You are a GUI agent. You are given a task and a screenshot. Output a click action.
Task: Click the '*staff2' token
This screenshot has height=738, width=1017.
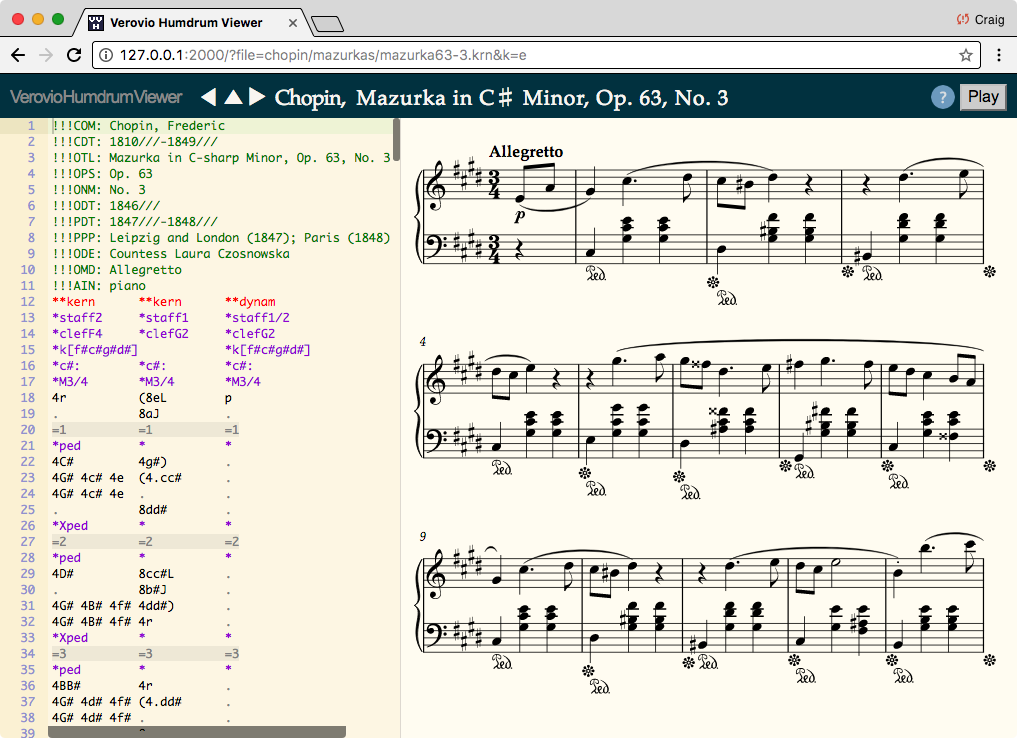point(77,318)
